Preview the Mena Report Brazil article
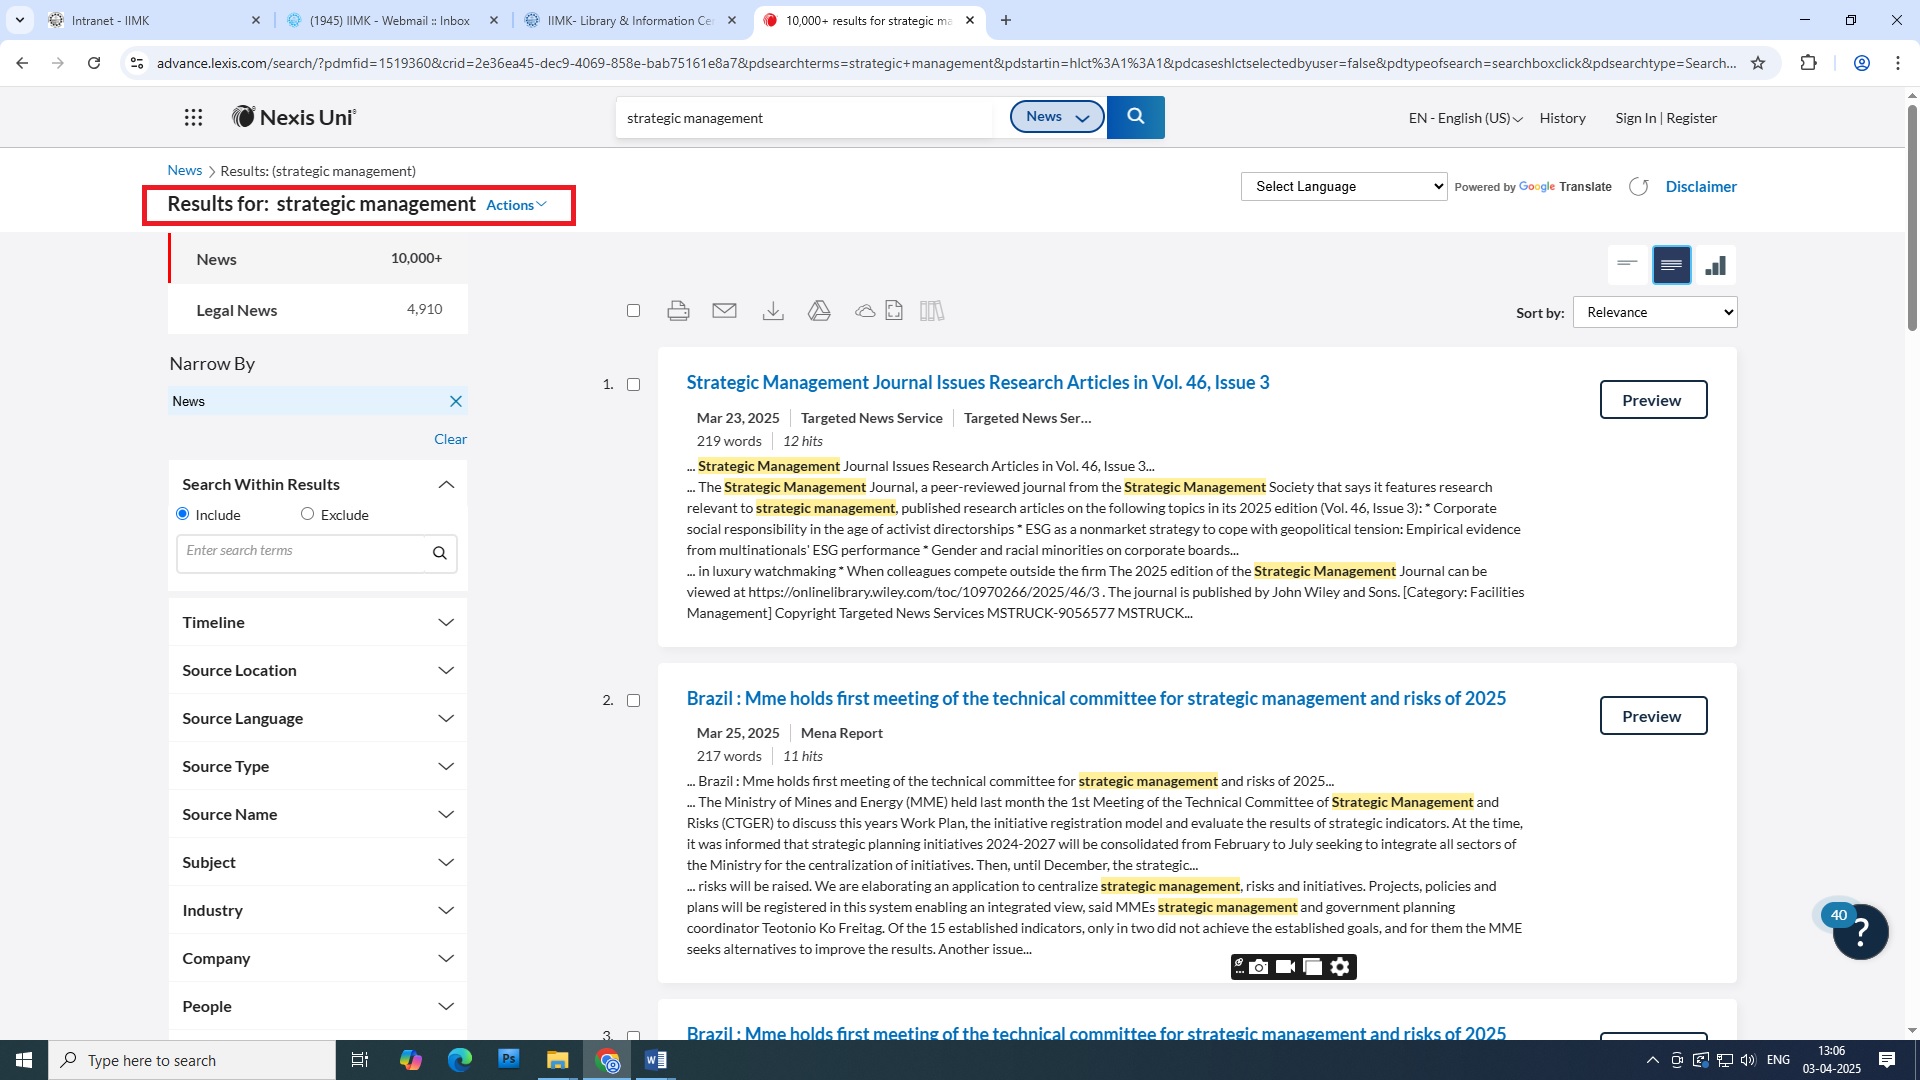Image resolution: width=1920 pixels, height=1080 pixels. coord(1652,716)
